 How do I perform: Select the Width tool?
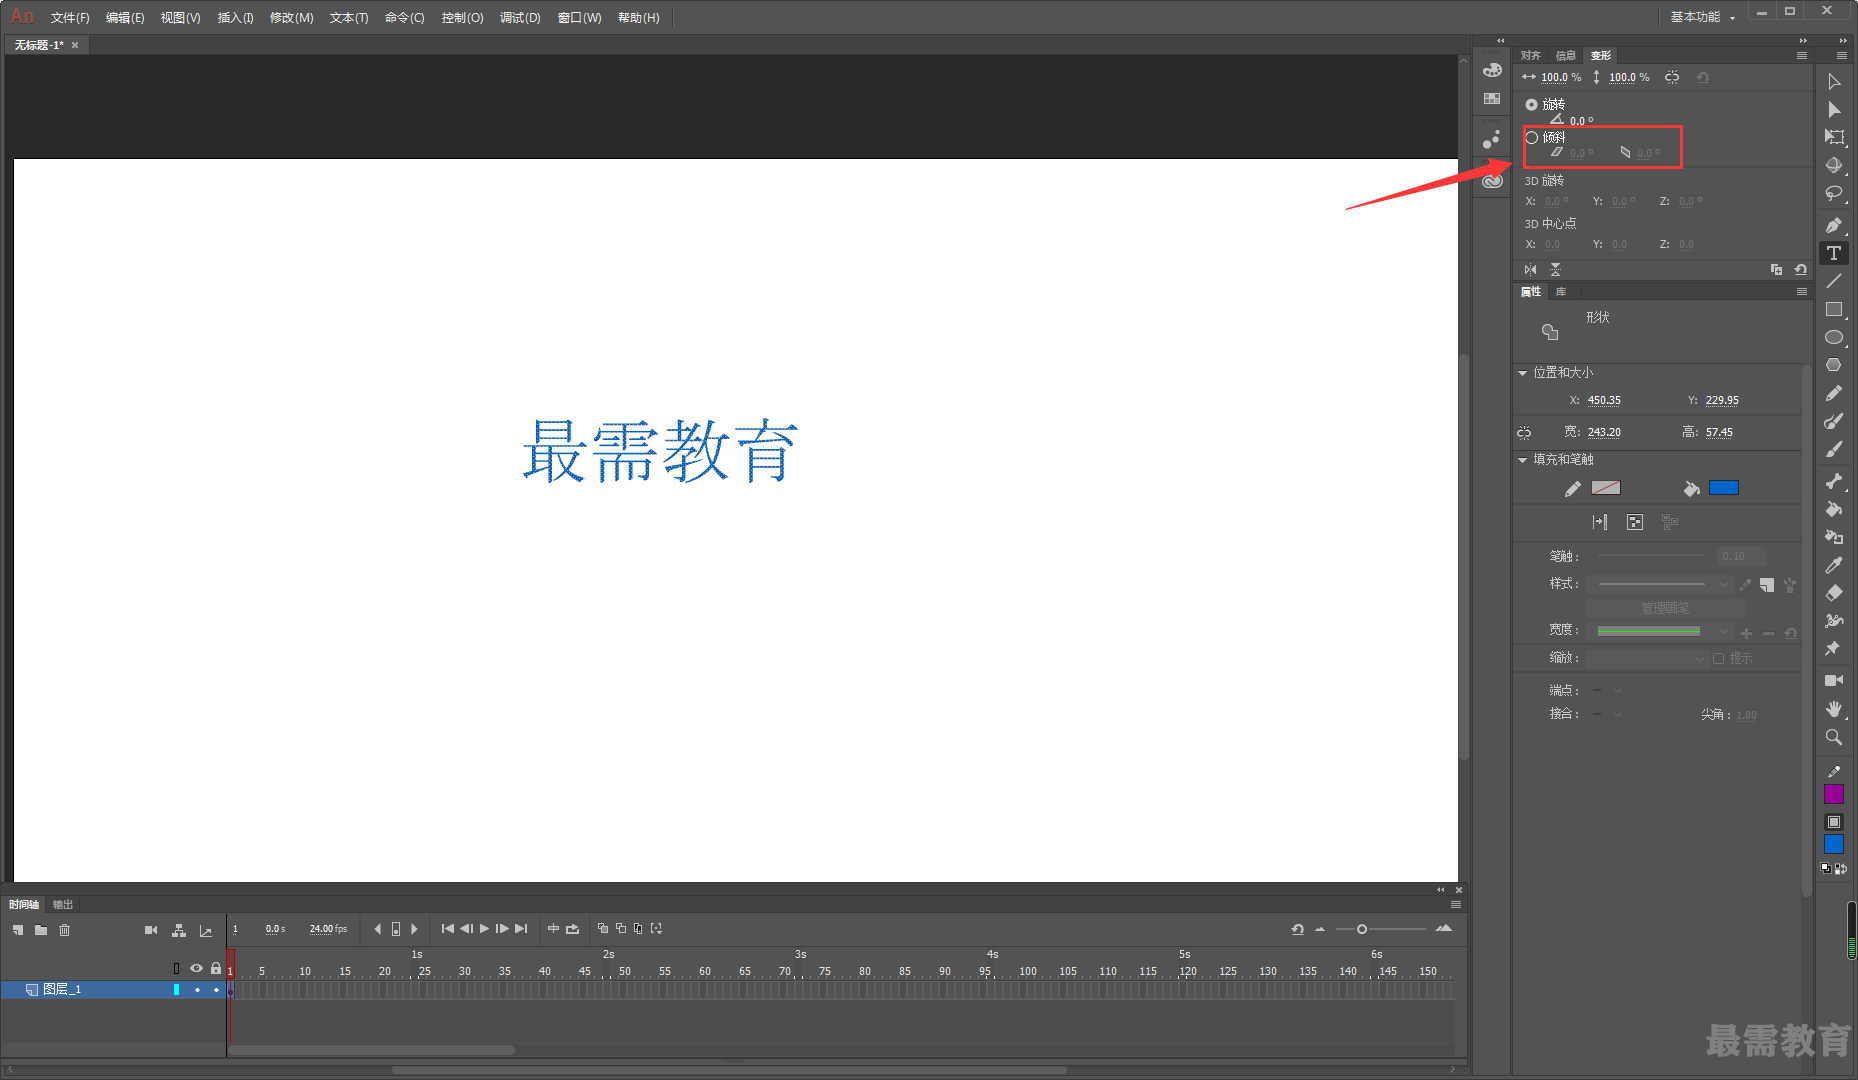click(x=1834, y=622)
